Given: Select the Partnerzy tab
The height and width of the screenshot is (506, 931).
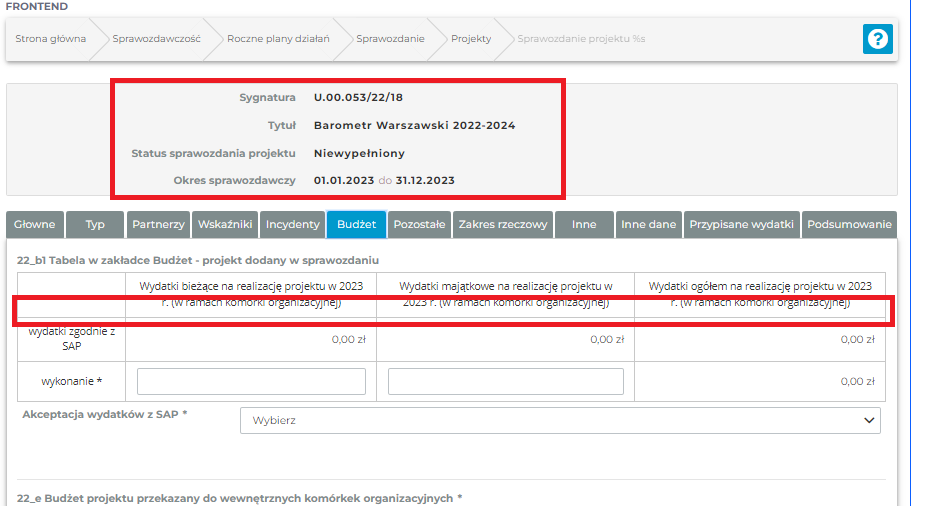Looking at the screenshot, I should tap(158, 225).
